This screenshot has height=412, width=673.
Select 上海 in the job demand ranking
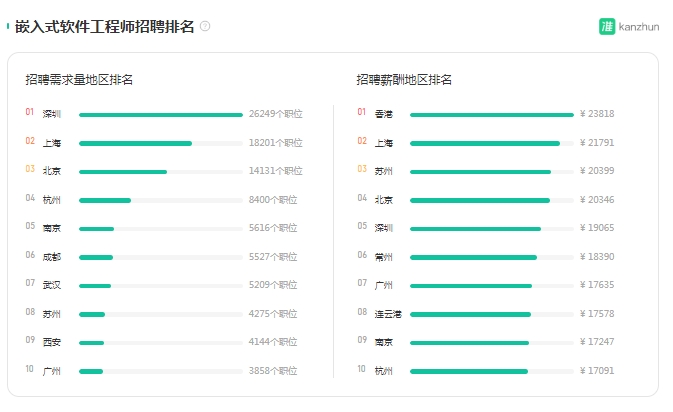pyautogui.click(x=52, y=143)
